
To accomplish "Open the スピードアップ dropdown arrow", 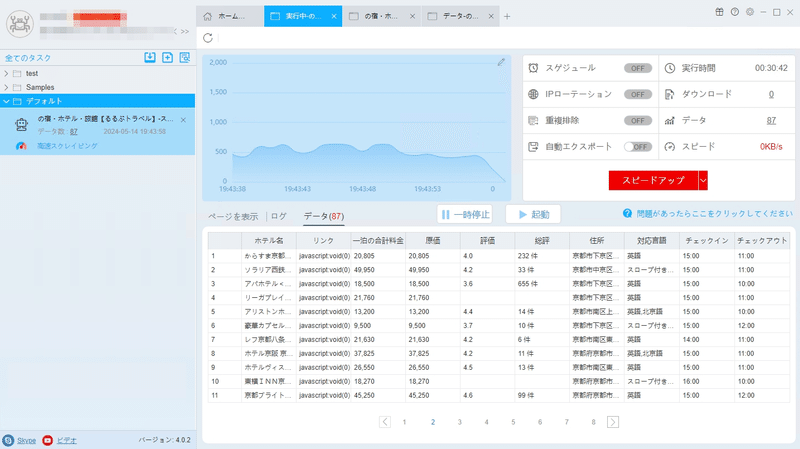I will (703, 180).
